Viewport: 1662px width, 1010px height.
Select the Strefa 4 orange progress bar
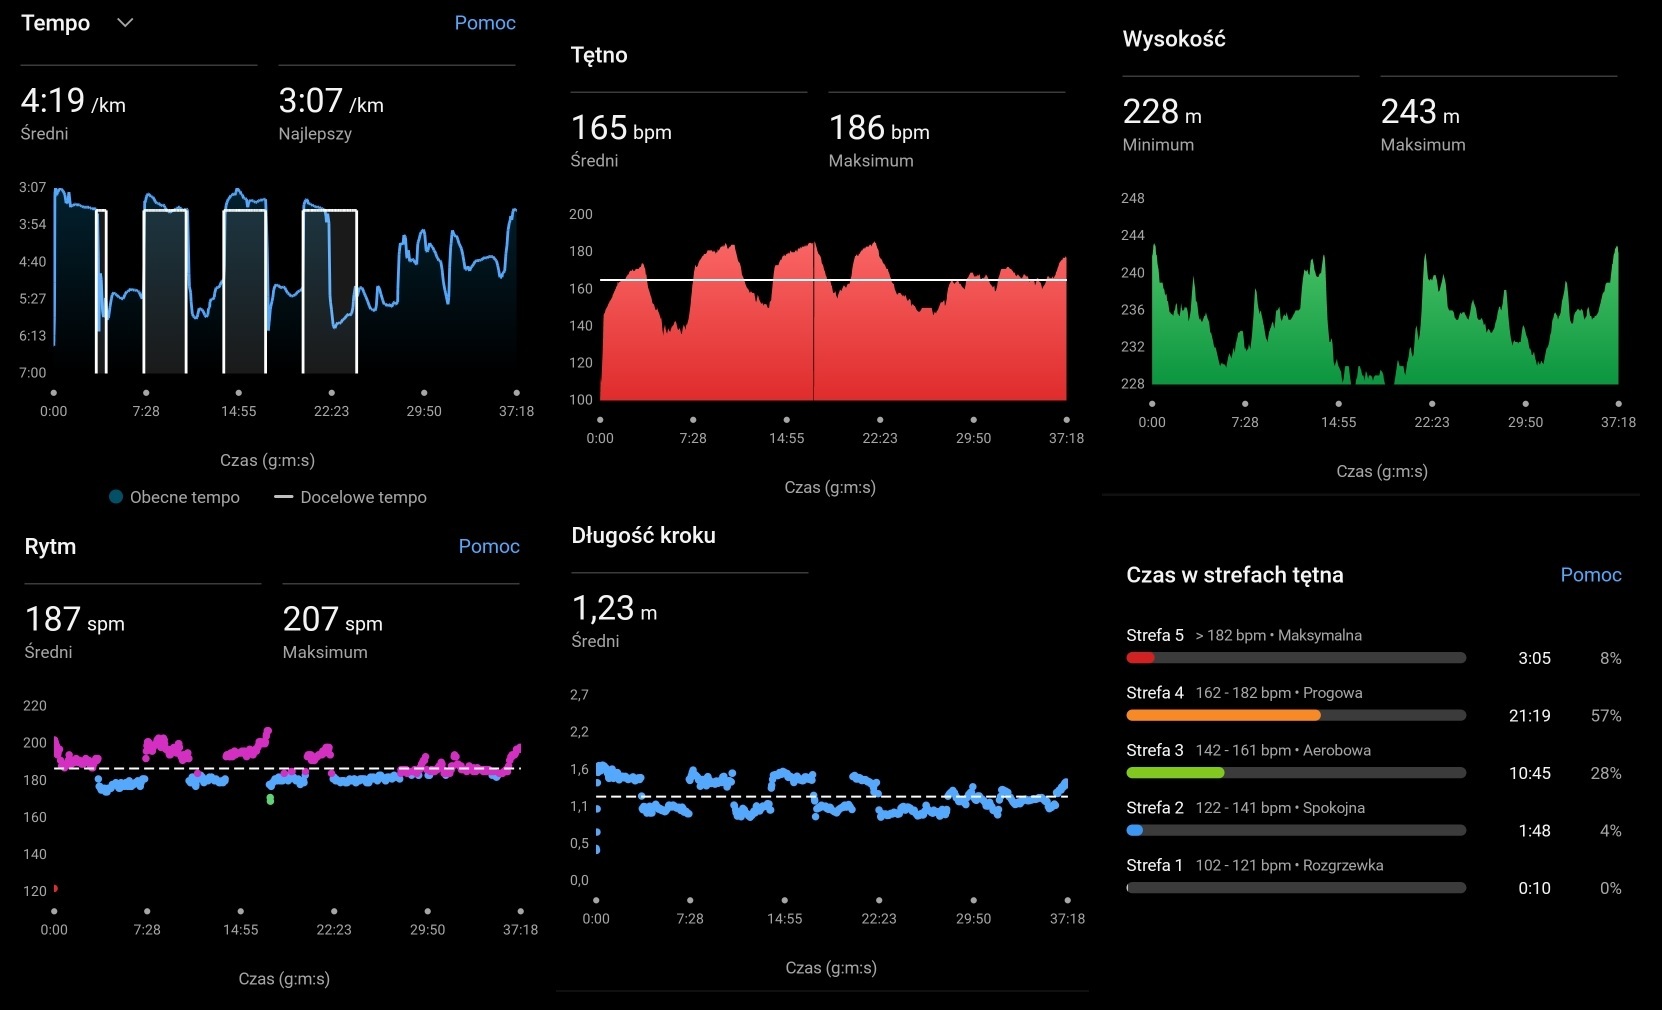pyautogui.click(x=1295, y=715)
